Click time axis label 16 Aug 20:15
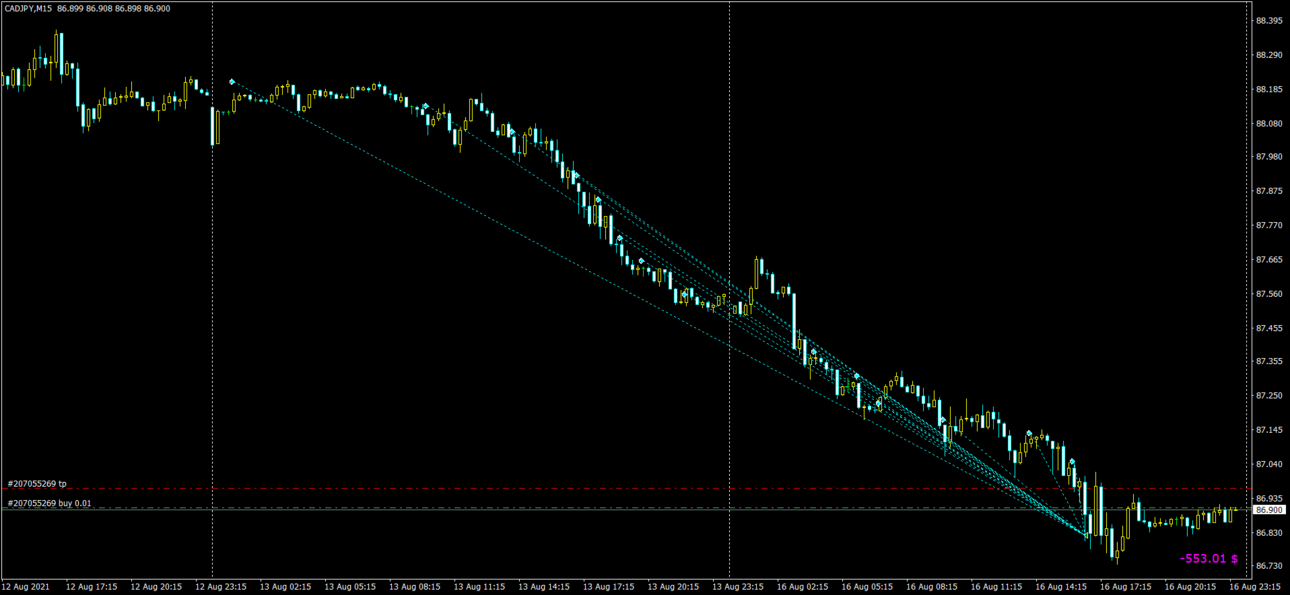Screen dimensions: 1290x595 pos(1190,586)
